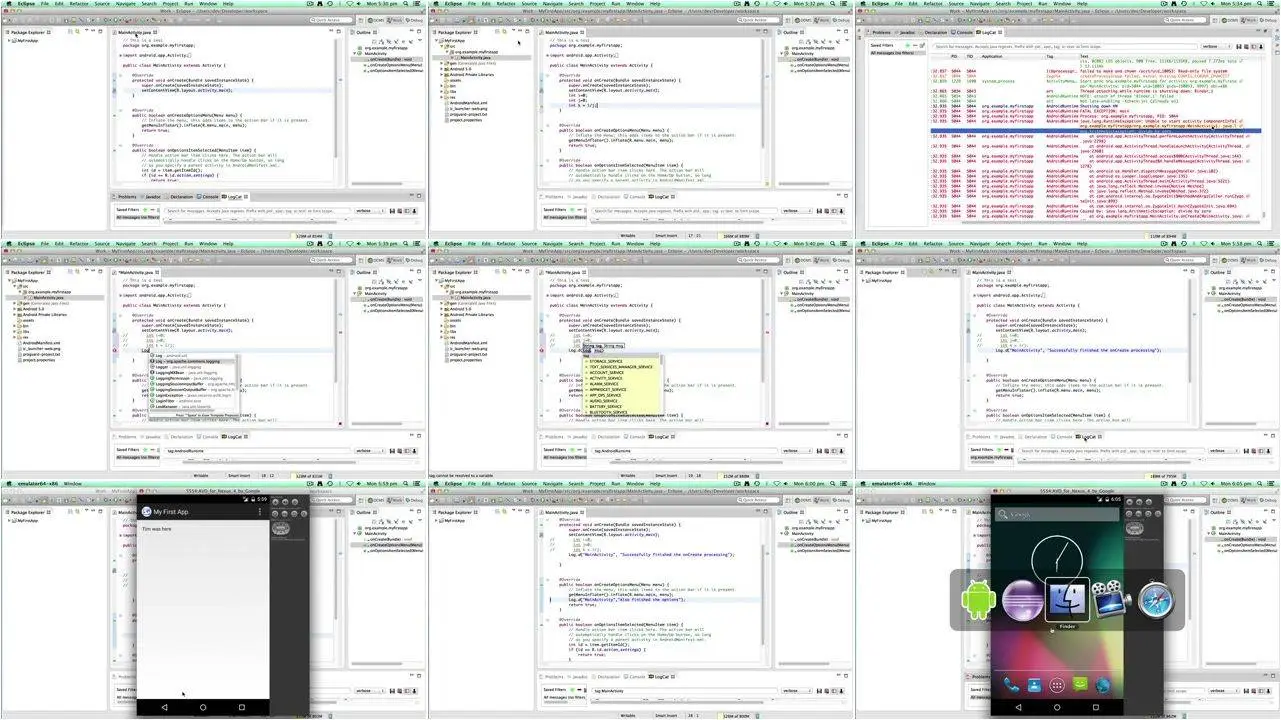Expand the gen folder in the 5:32 frame
The image size is (1281, 720).
[x=442, y=63]
